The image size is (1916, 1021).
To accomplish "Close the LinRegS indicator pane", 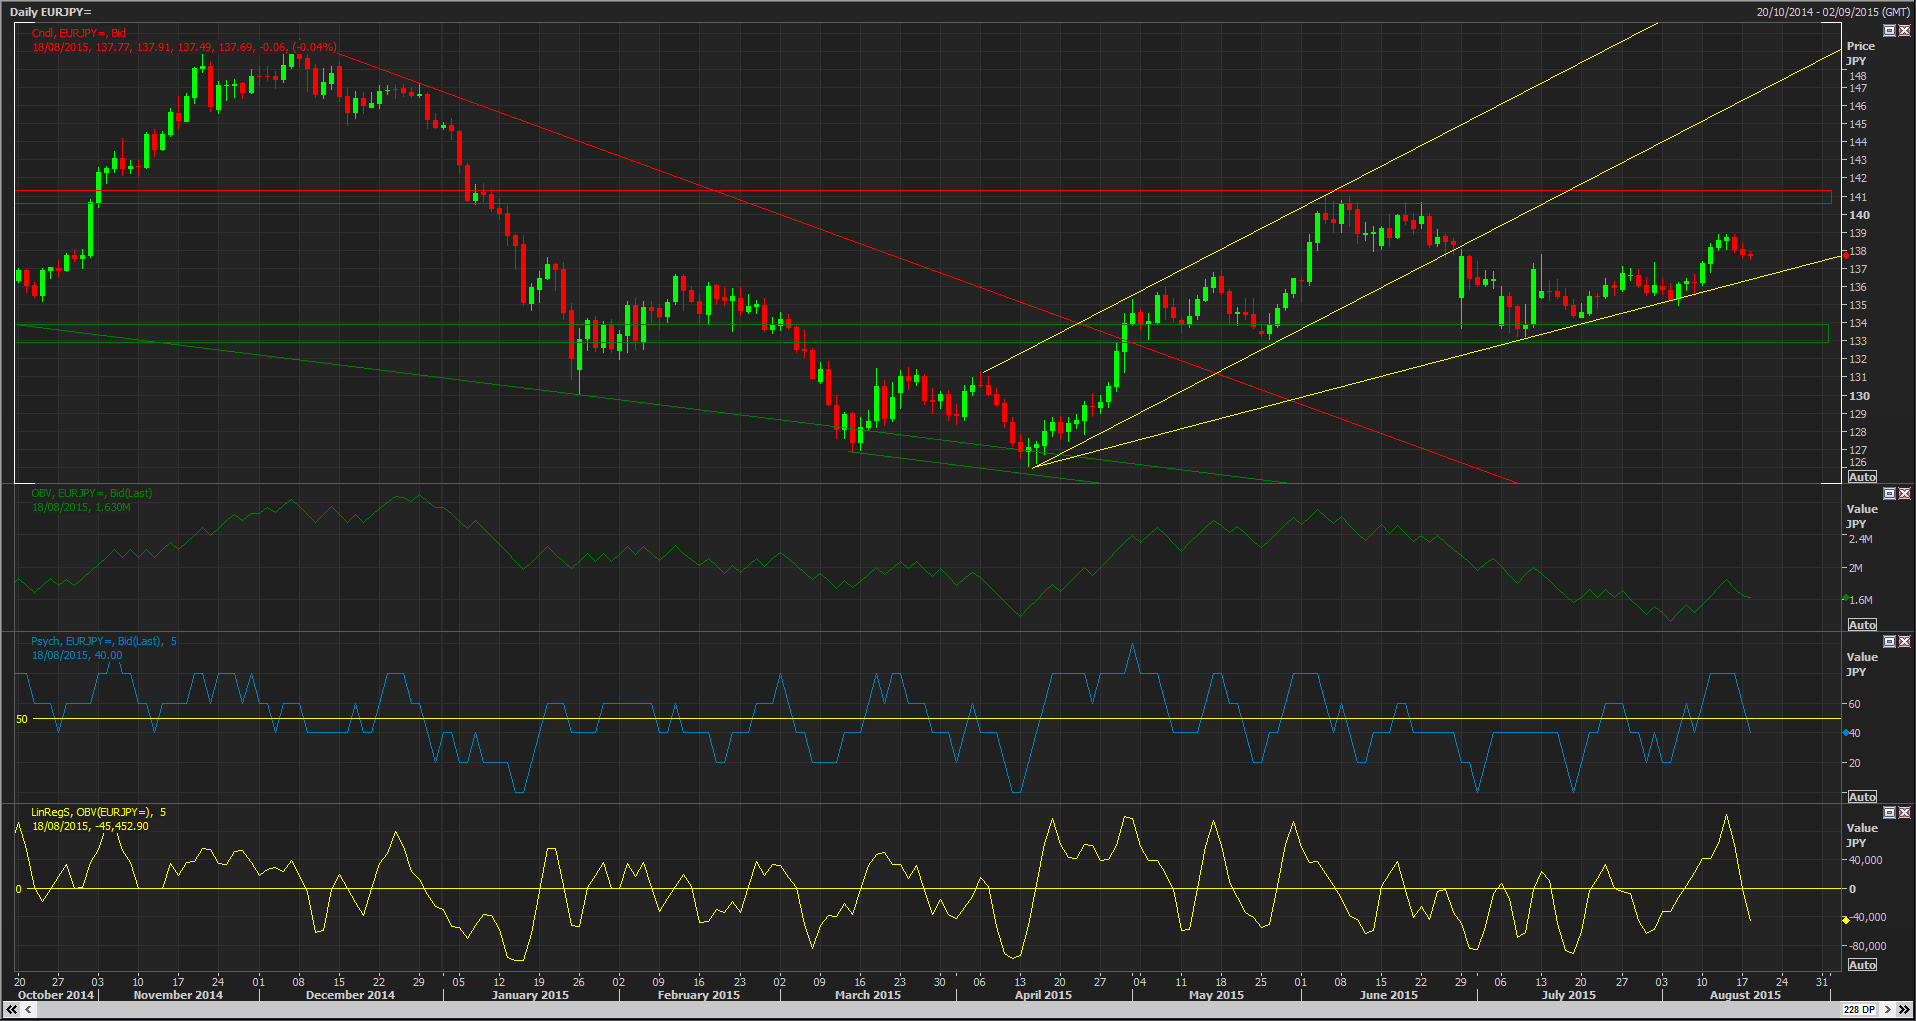I will [x=1904, y=812].
